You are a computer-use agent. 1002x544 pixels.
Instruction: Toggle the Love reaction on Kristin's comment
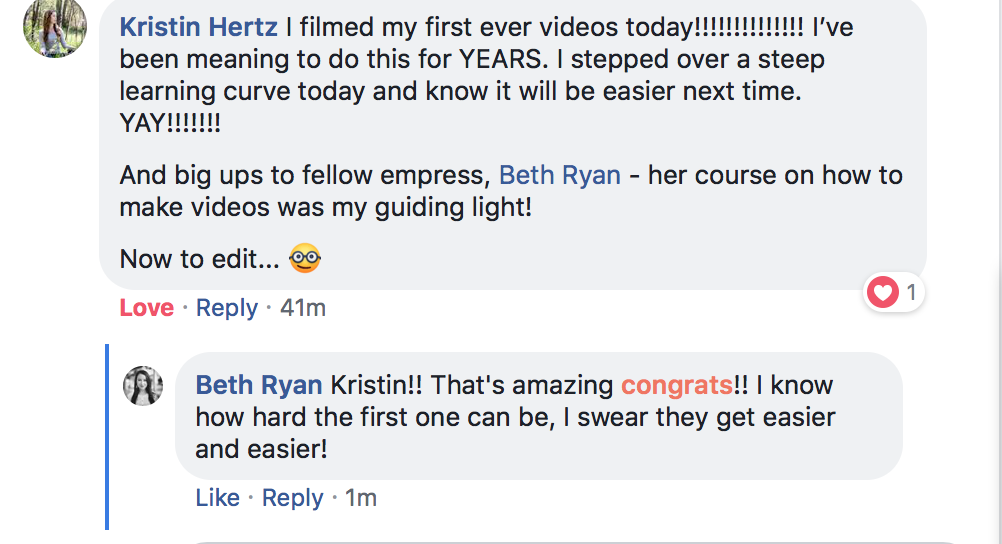pyautogui.click(x=147, y=308)
